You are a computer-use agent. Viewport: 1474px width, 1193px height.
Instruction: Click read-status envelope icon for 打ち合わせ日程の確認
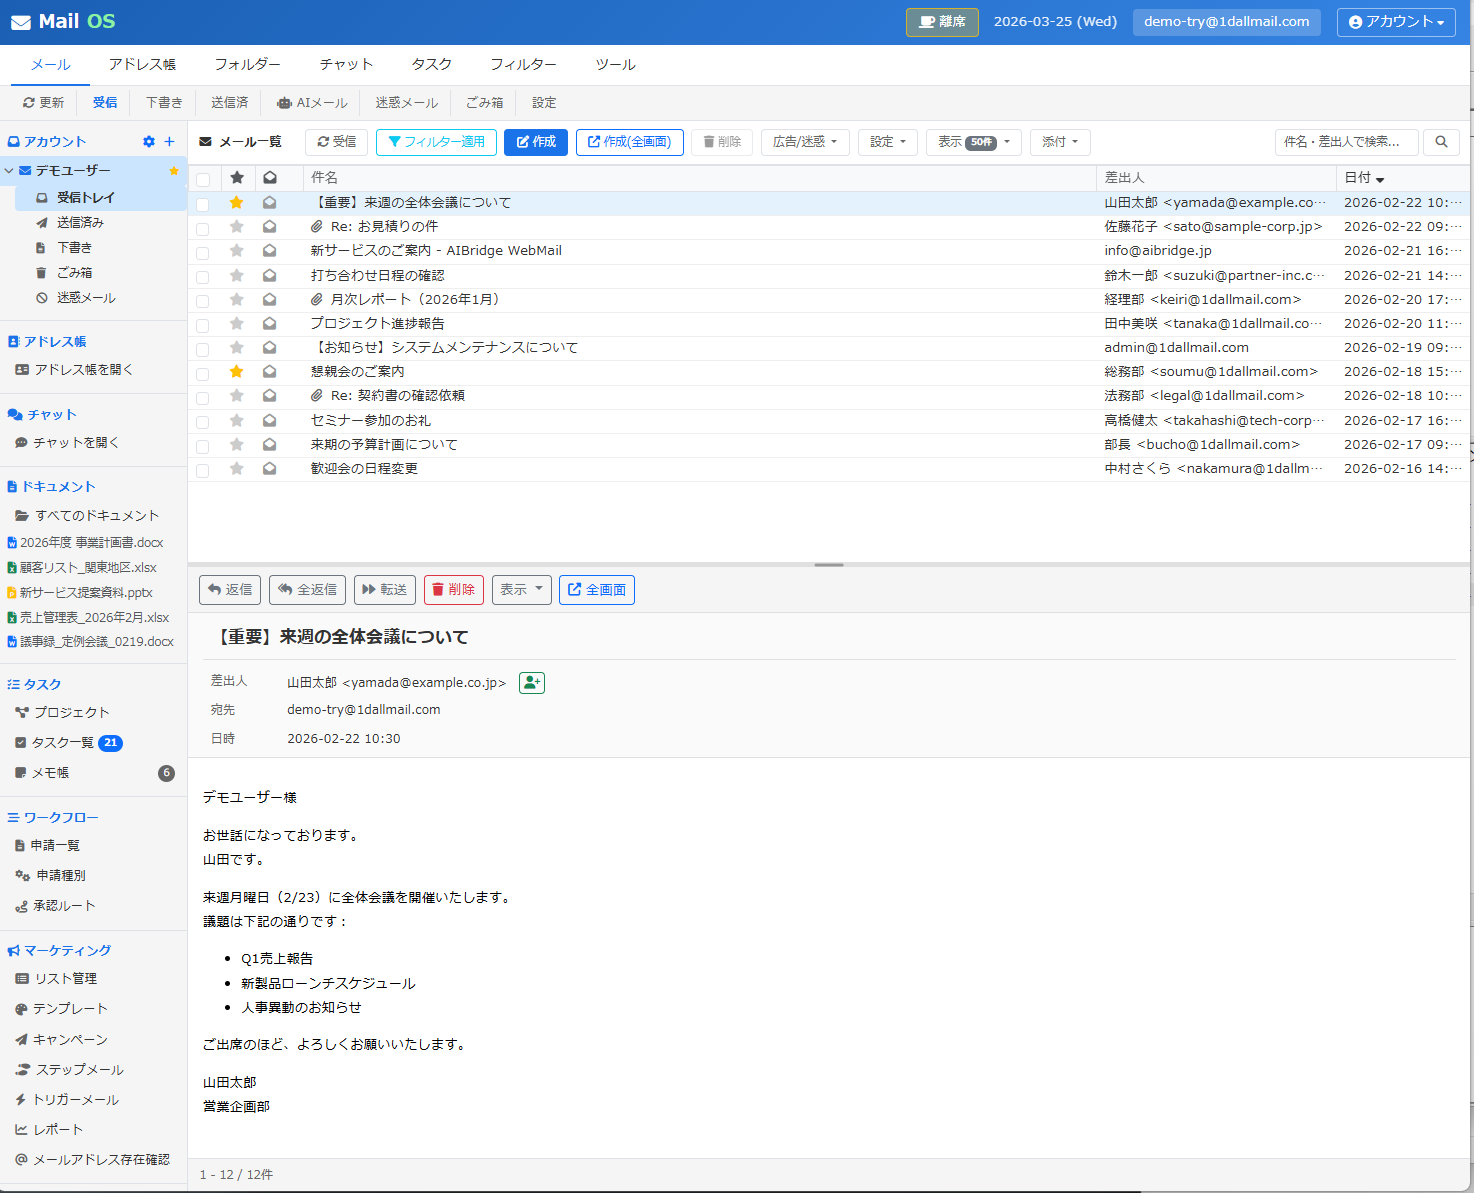pyautogui.click(x=269, y=275)
